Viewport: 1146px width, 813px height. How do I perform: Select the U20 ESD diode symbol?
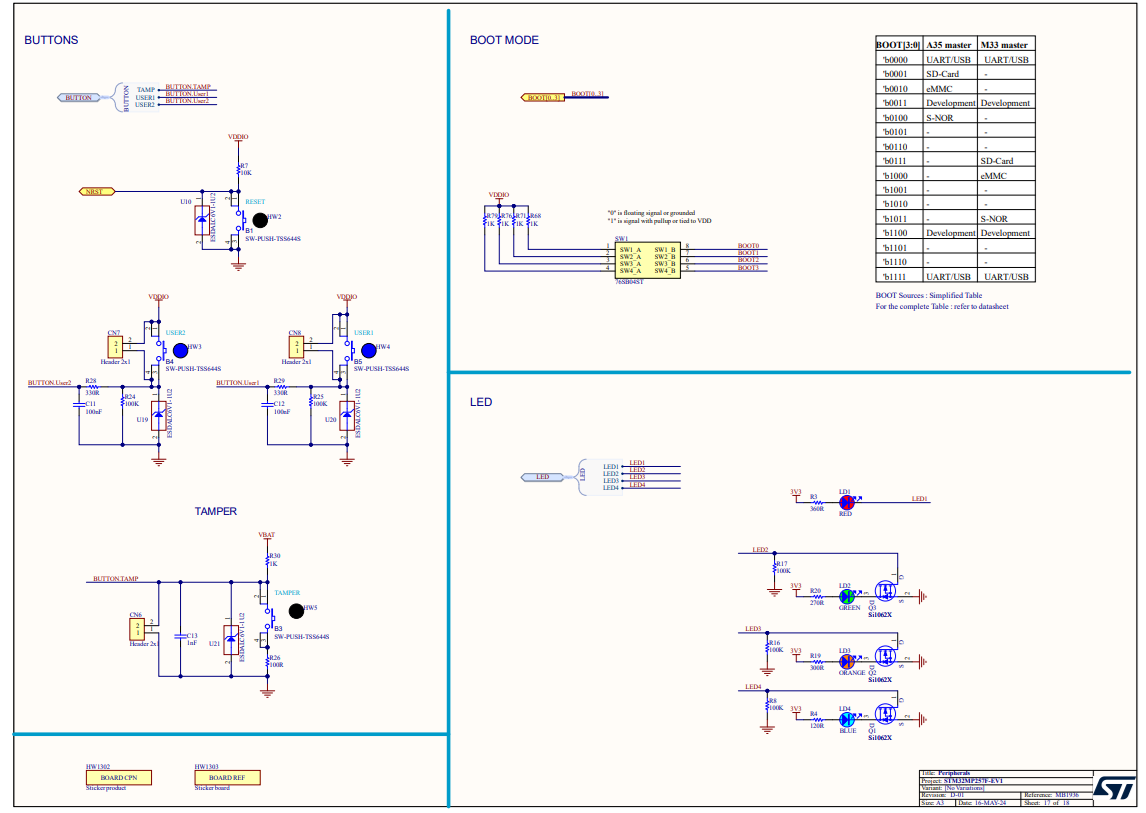point(347,416)
